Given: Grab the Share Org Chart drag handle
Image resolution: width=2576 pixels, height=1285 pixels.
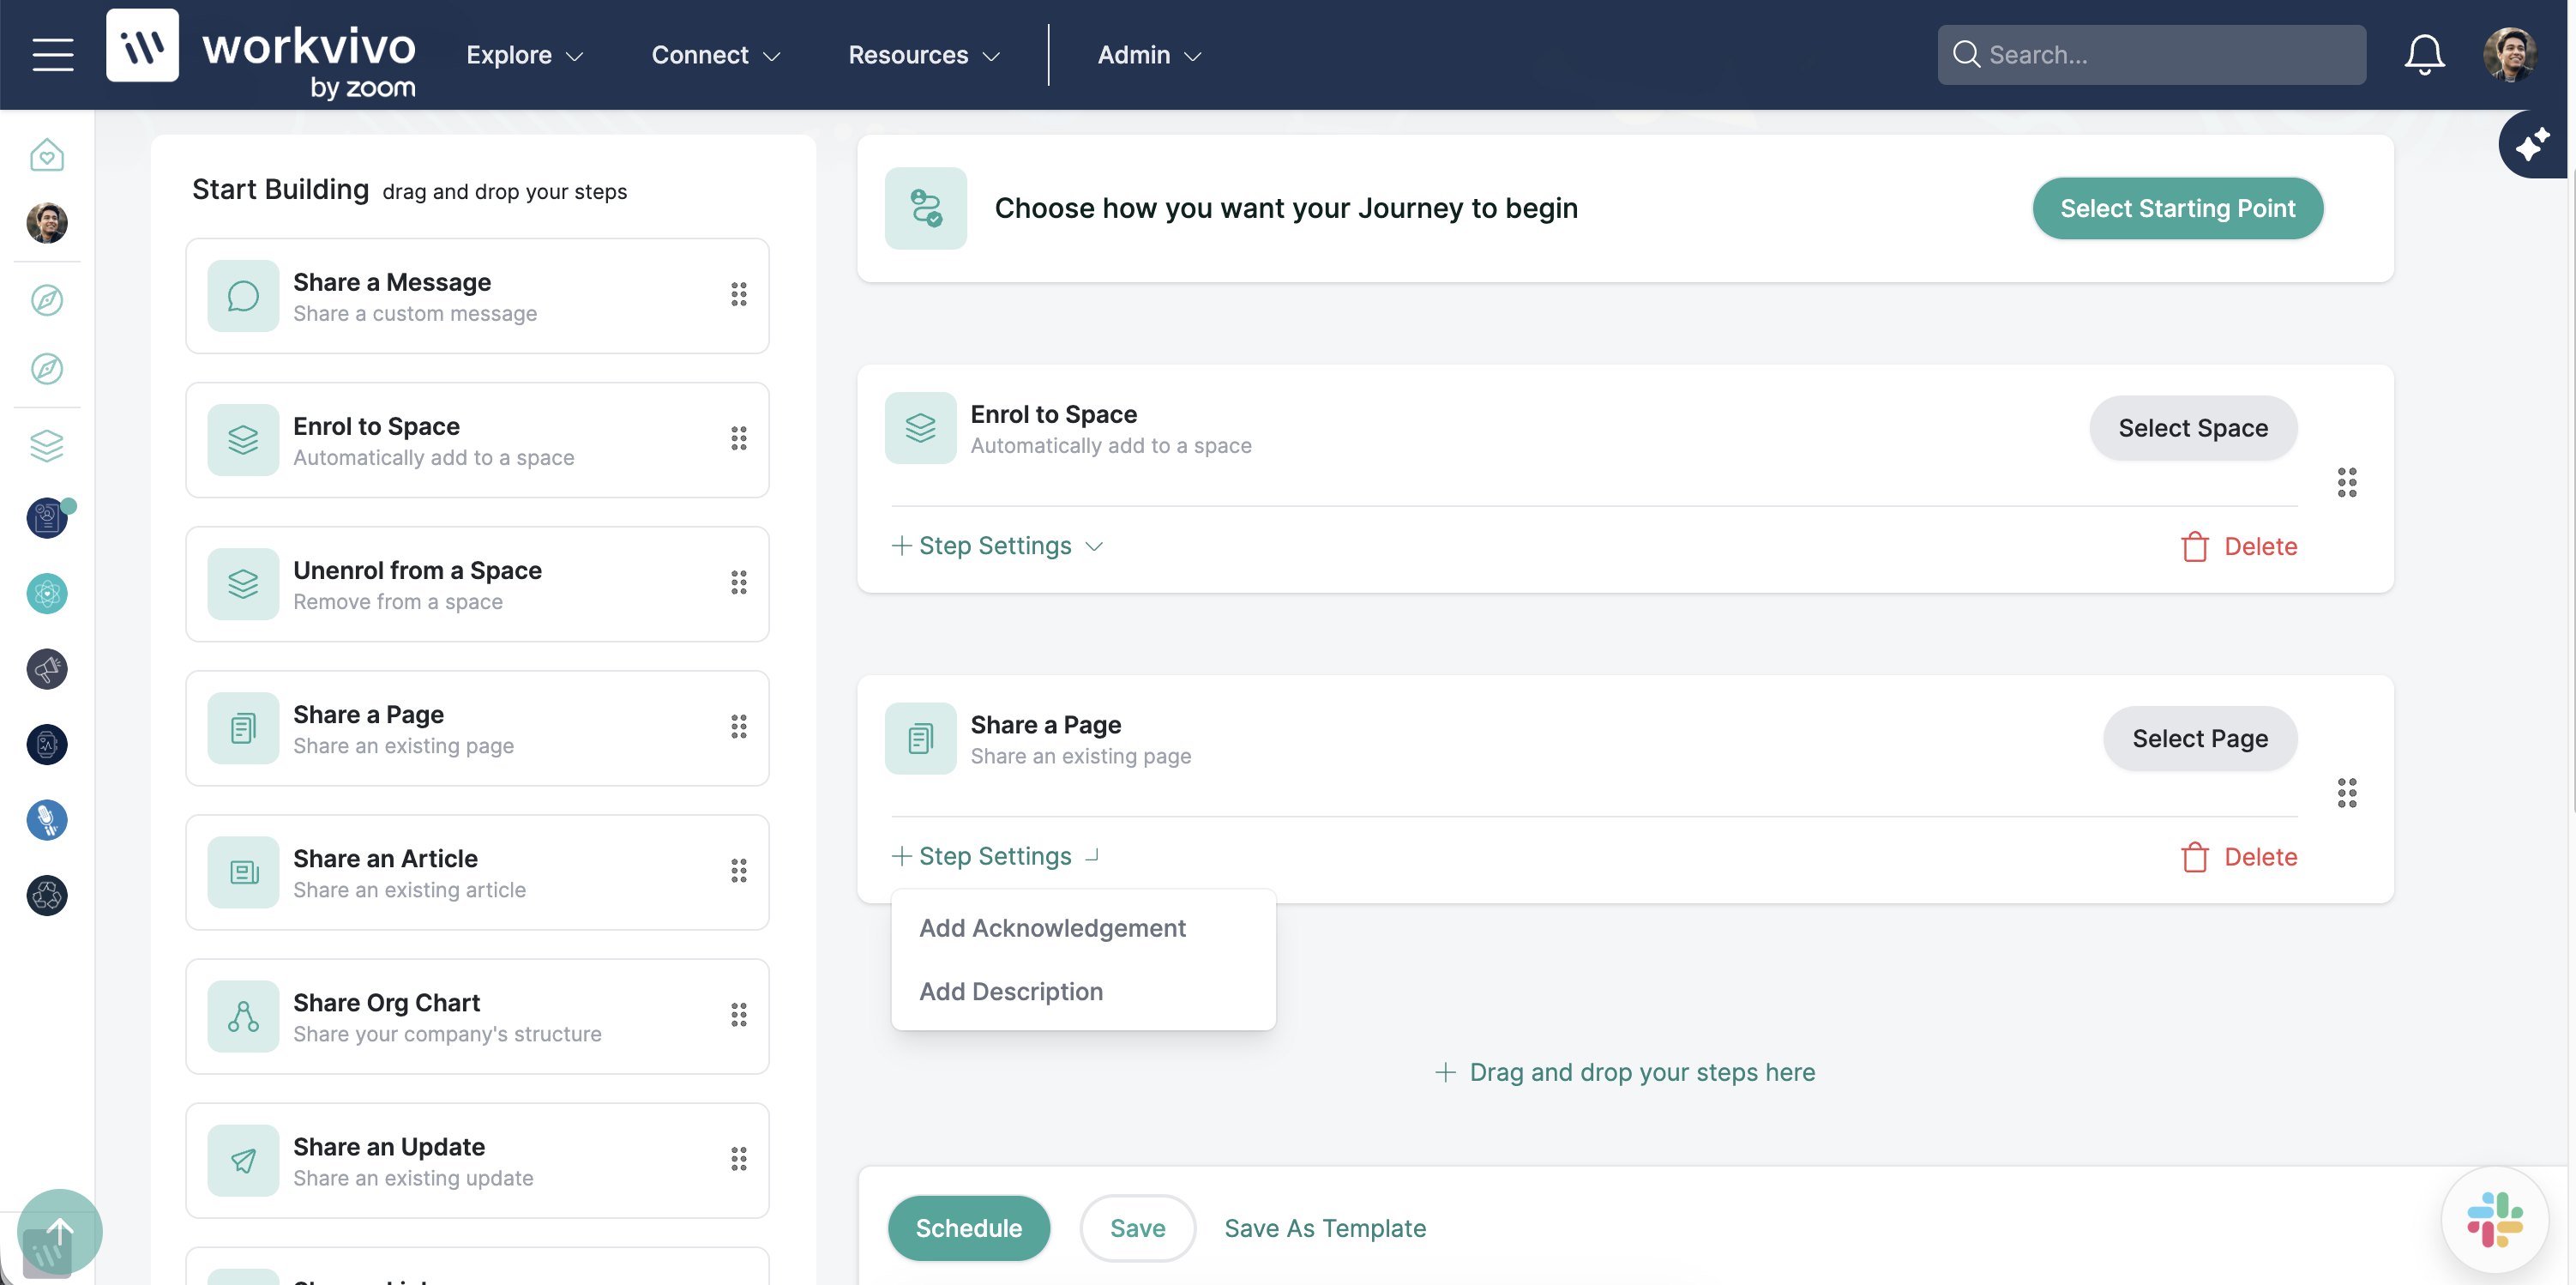Looking at the screenshot, I should pyautogui.click(x=739, y=1014).
